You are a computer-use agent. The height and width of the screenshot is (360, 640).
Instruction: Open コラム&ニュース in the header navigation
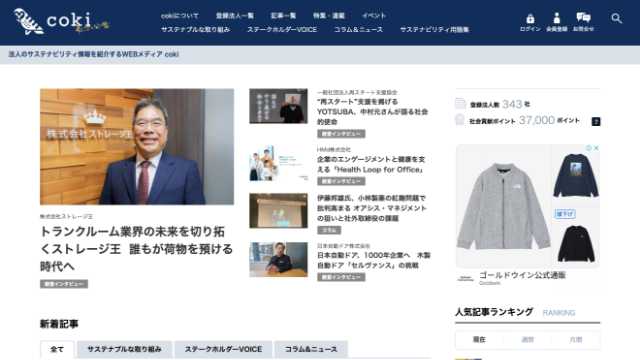pyautogui.click(x=358, y=29)
